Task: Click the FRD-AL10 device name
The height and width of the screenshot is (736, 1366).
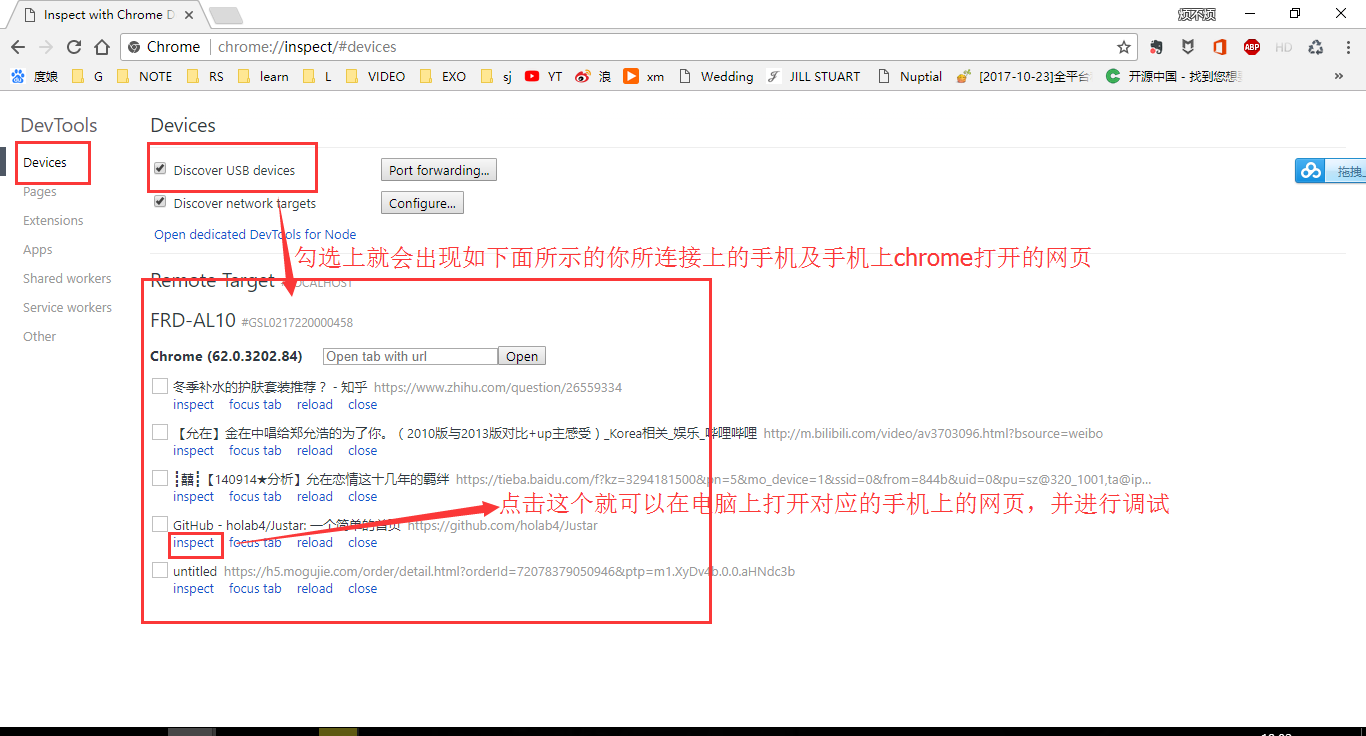Action: [193, 321]
